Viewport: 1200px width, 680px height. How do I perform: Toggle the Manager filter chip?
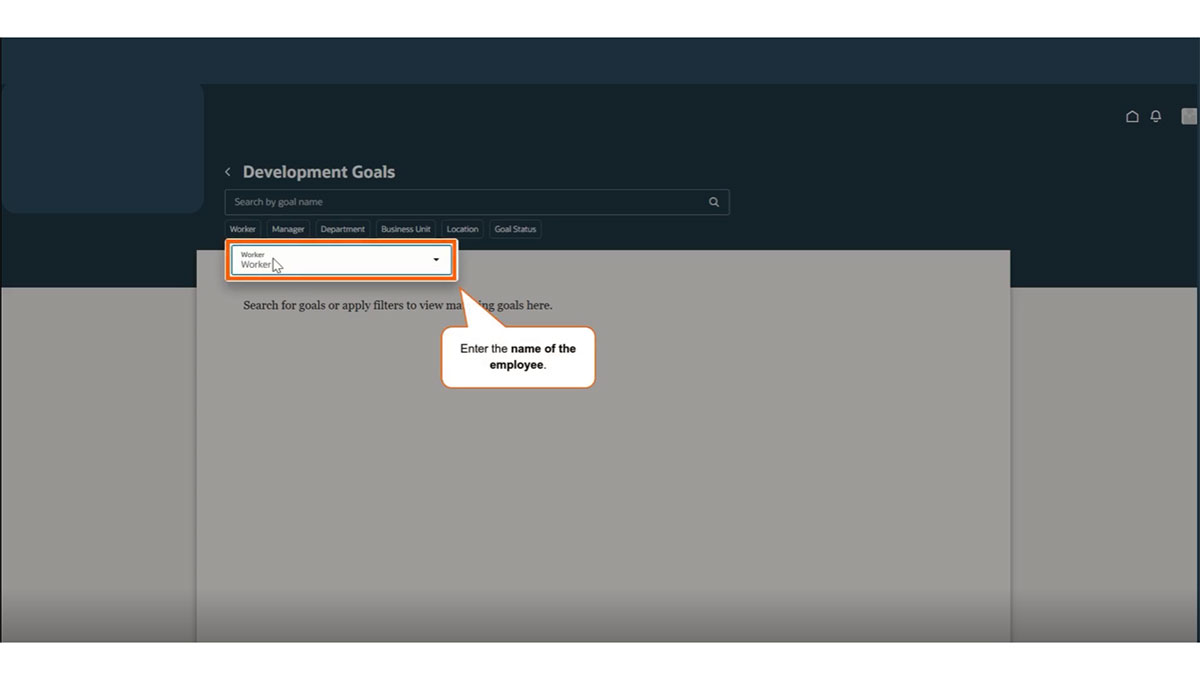click(x=288, y=229)
